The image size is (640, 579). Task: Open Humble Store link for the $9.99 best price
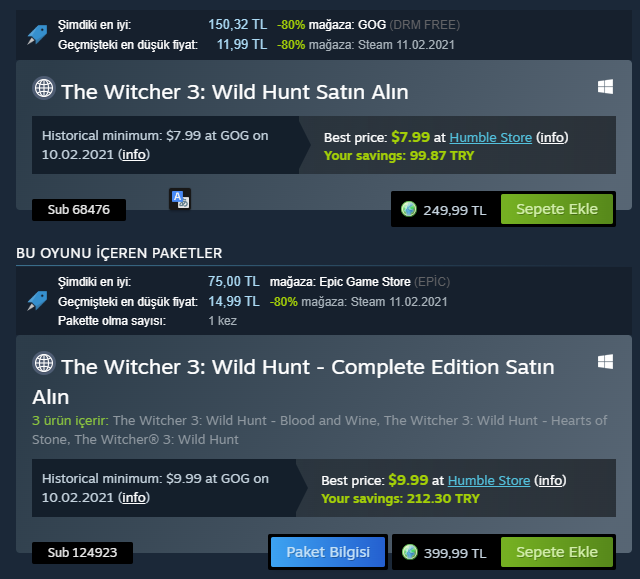[490, 480]
